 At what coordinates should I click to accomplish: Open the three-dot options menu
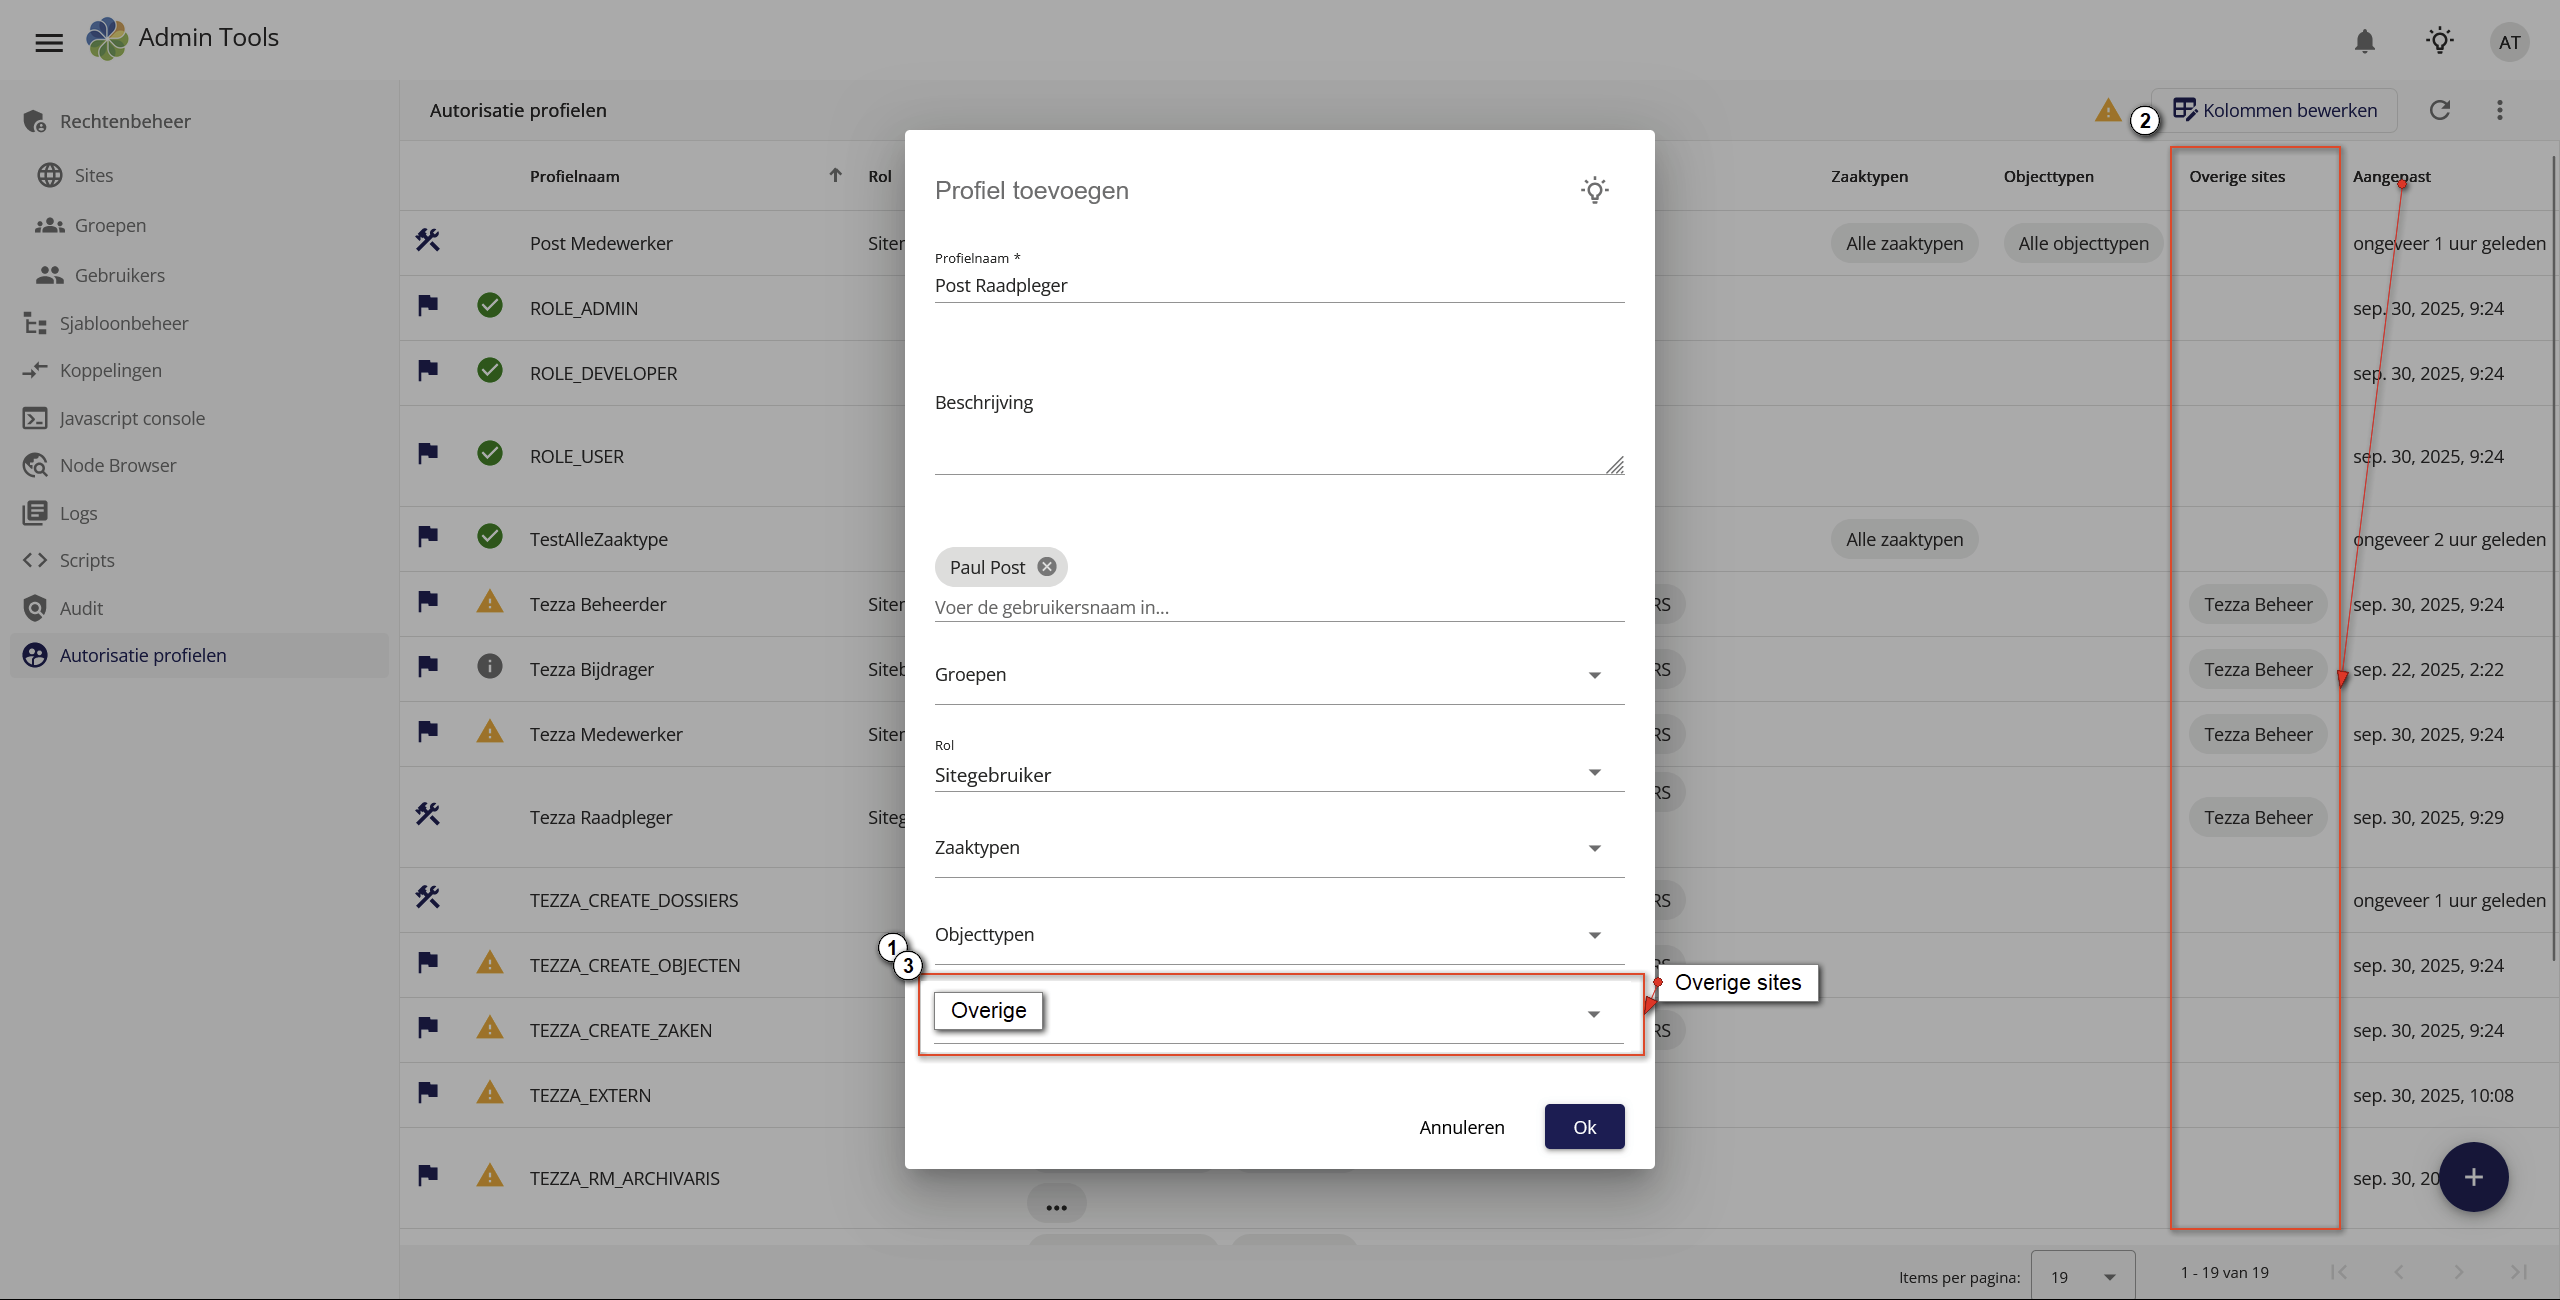[x=2500, y=110]
